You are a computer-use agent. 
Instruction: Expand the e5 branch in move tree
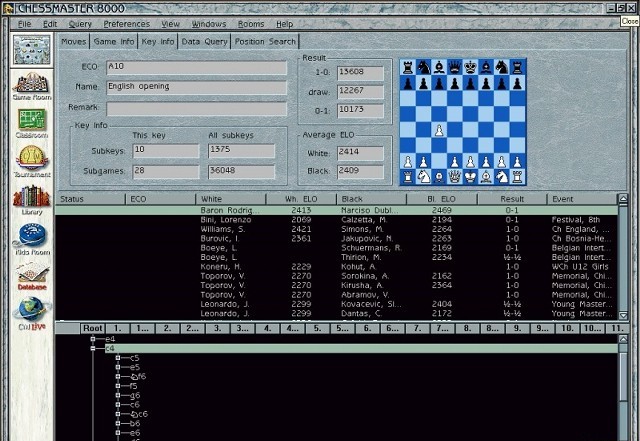[119, 367]
